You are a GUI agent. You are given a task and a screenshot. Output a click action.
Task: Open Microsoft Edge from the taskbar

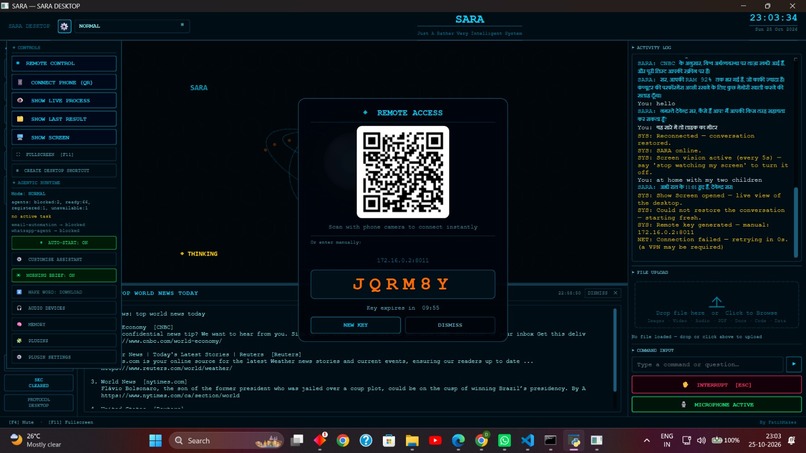[458, 441]
